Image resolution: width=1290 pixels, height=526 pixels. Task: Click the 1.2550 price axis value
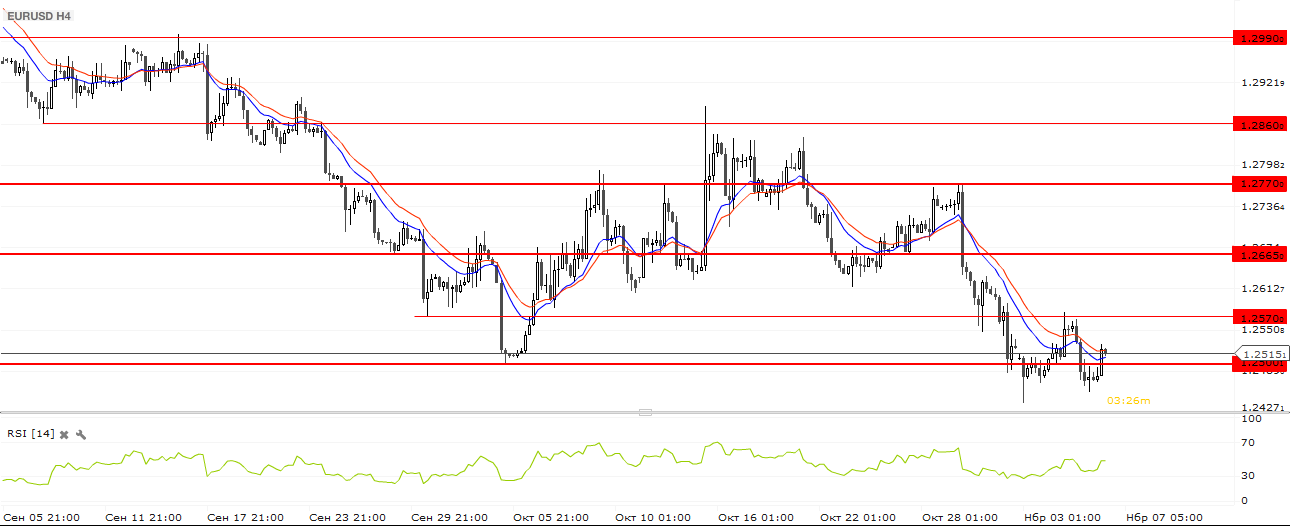point(1261,330)
